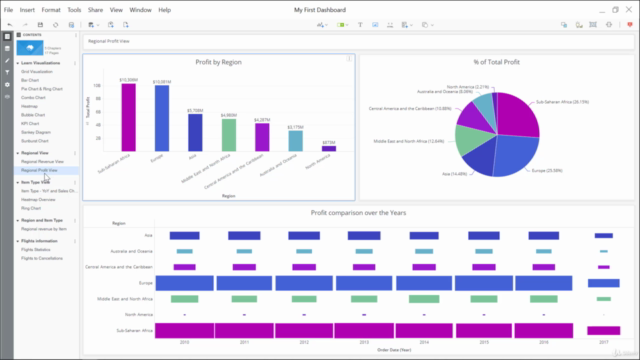Open the Help menu
Image resolution: width=640 pixels, height=360 pixels.
click(164, 10)
